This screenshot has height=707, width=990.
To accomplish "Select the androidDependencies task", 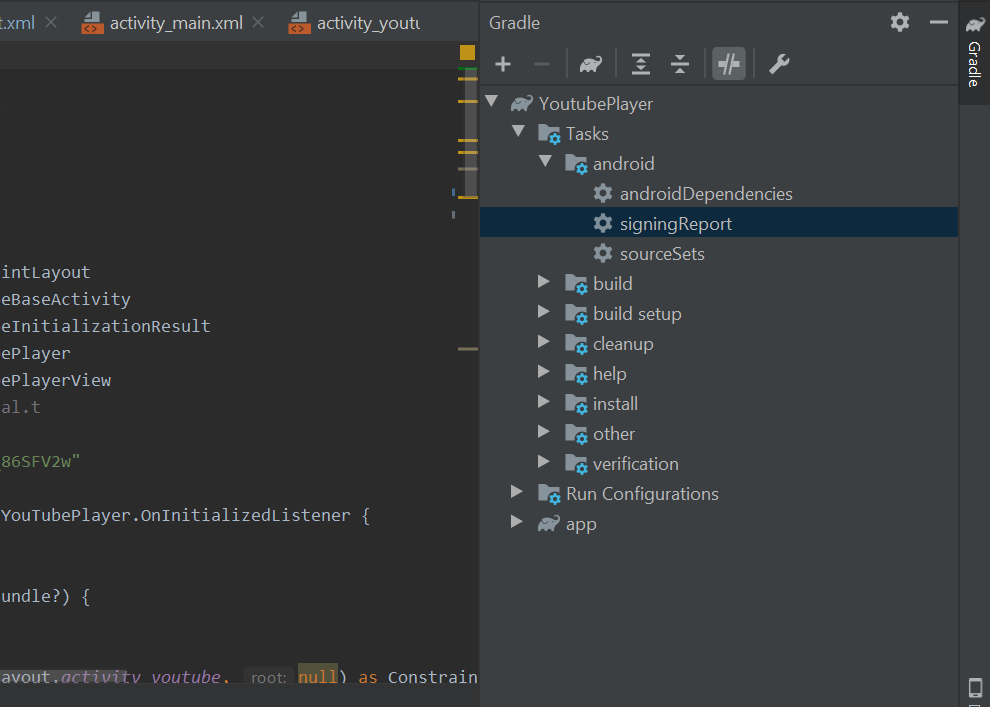I will coord(705,193).
